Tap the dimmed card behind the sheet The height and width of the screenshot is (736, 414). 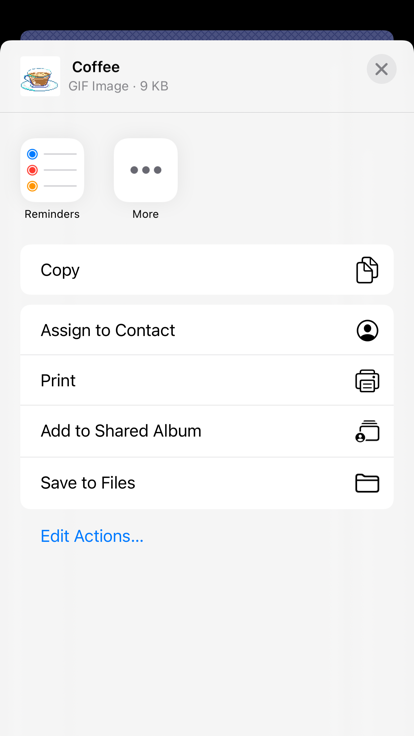point(207,35)
